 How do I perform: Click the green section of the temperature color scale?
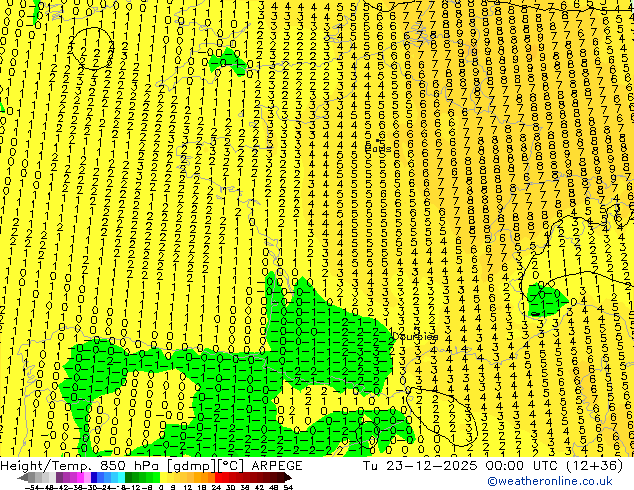142,477
